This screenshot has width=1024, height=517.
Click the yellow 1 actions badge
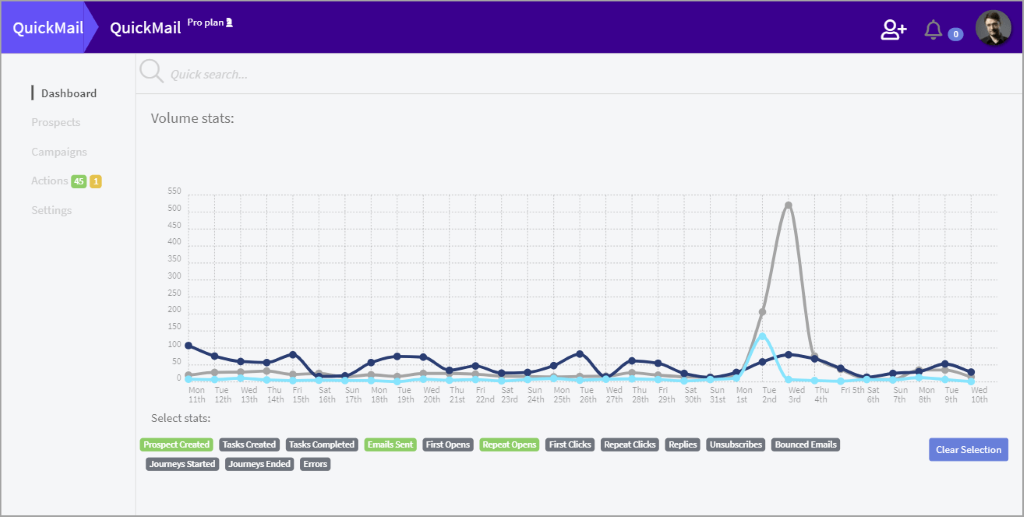96,181
